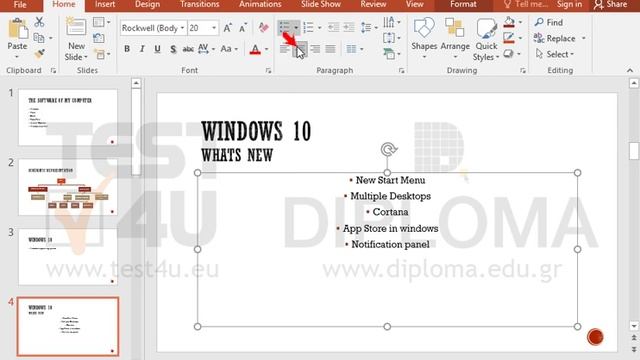Click the Shape Outline pen icon
Screen dimensions: 640x360
tap(509, 38)
